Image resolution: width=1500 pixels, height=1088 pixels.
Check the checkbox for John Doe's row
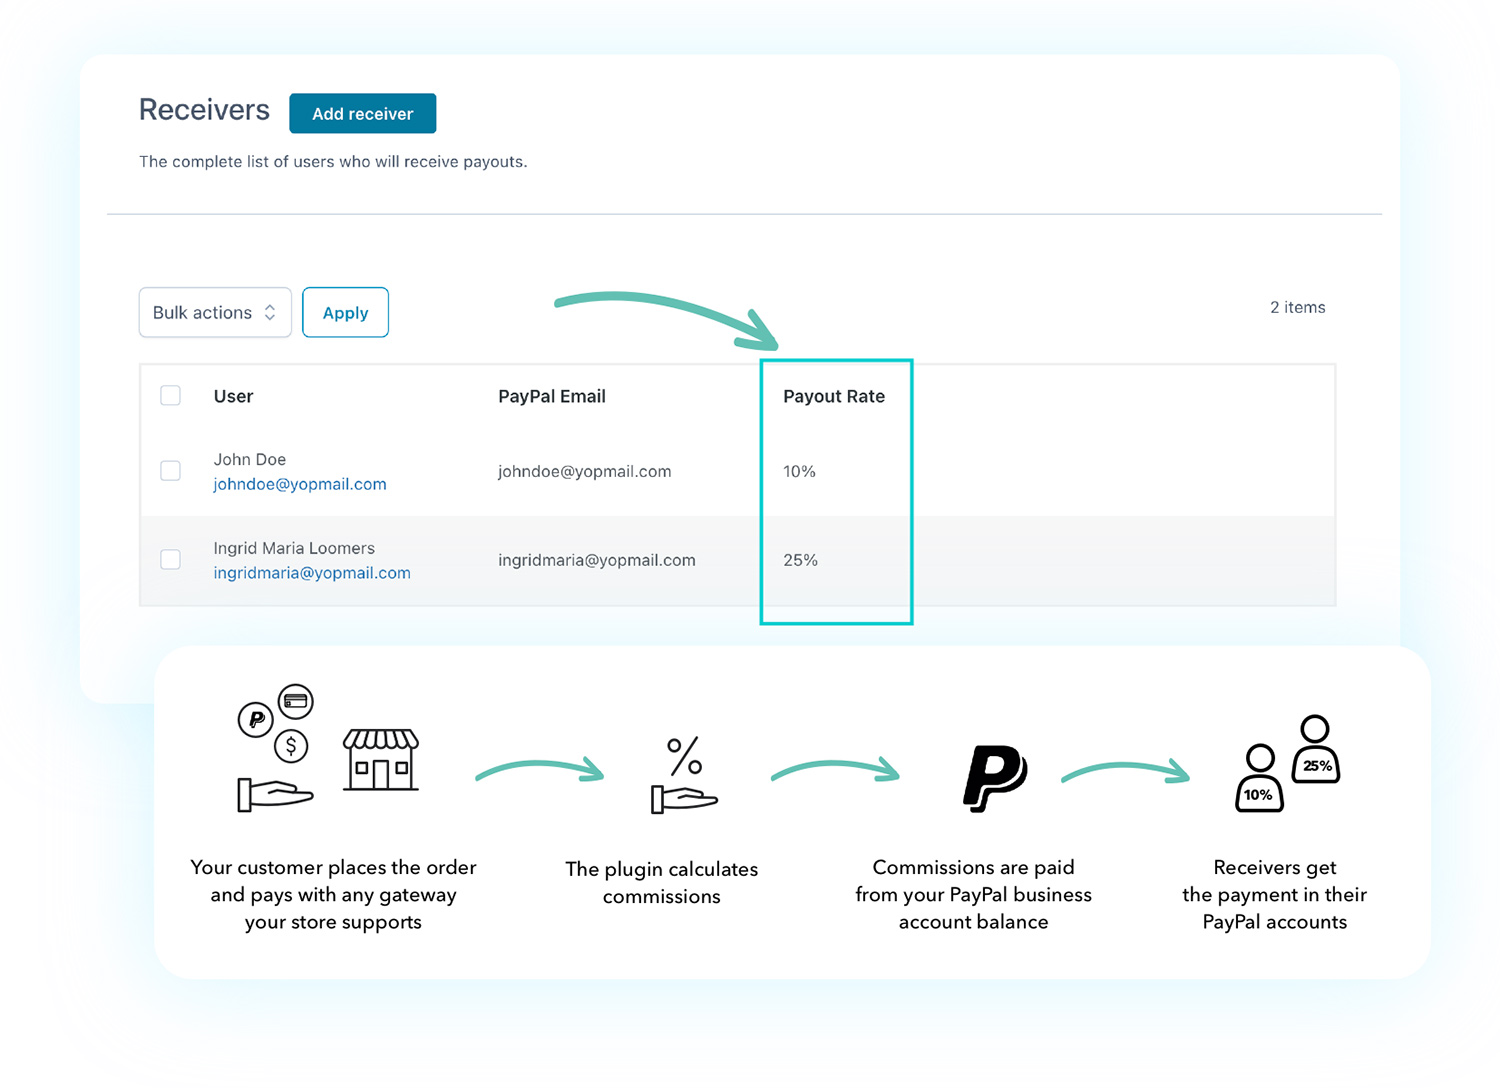tap(170, 470)
